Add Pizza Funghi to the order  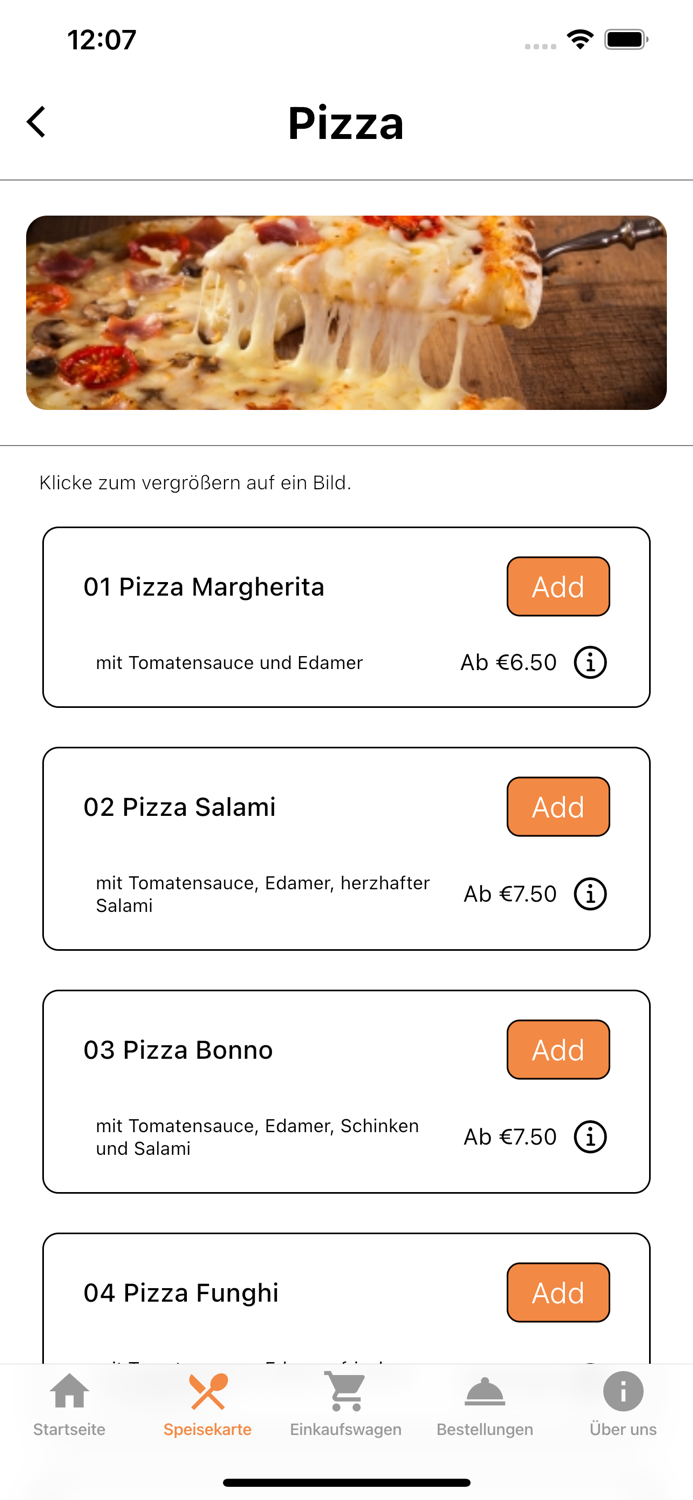click(x=558, y=1292)
